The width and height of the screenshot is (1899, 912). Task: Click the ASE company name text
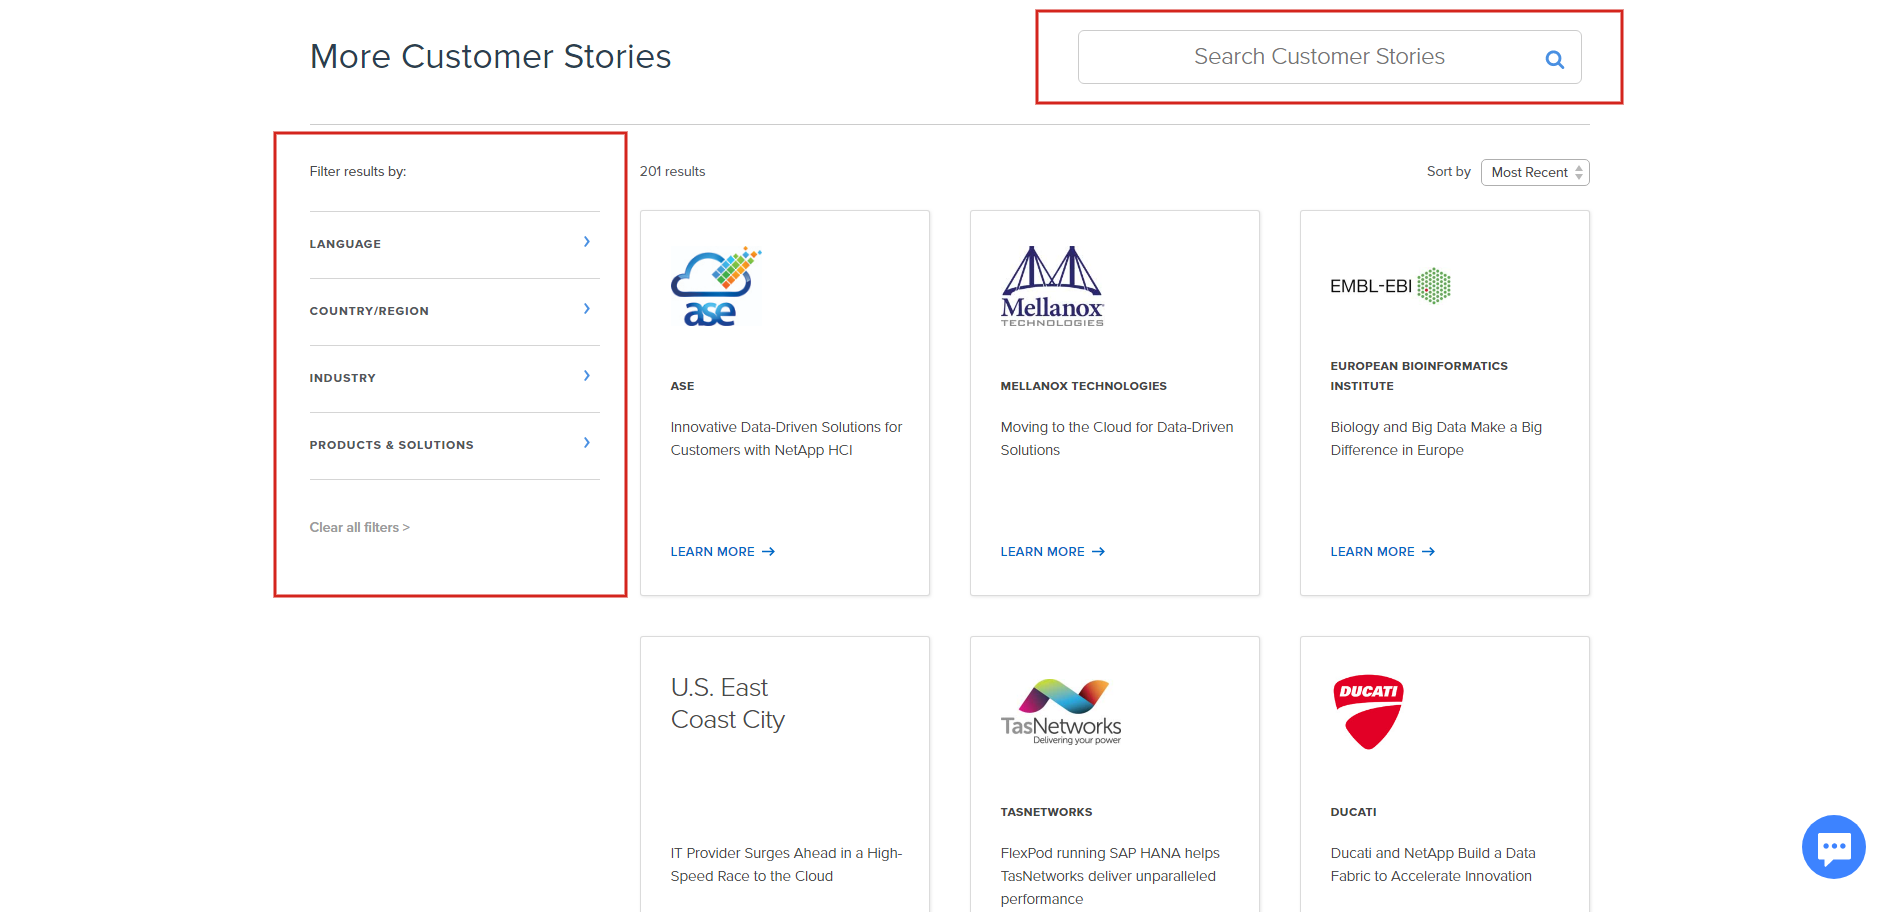coord(682,386)
